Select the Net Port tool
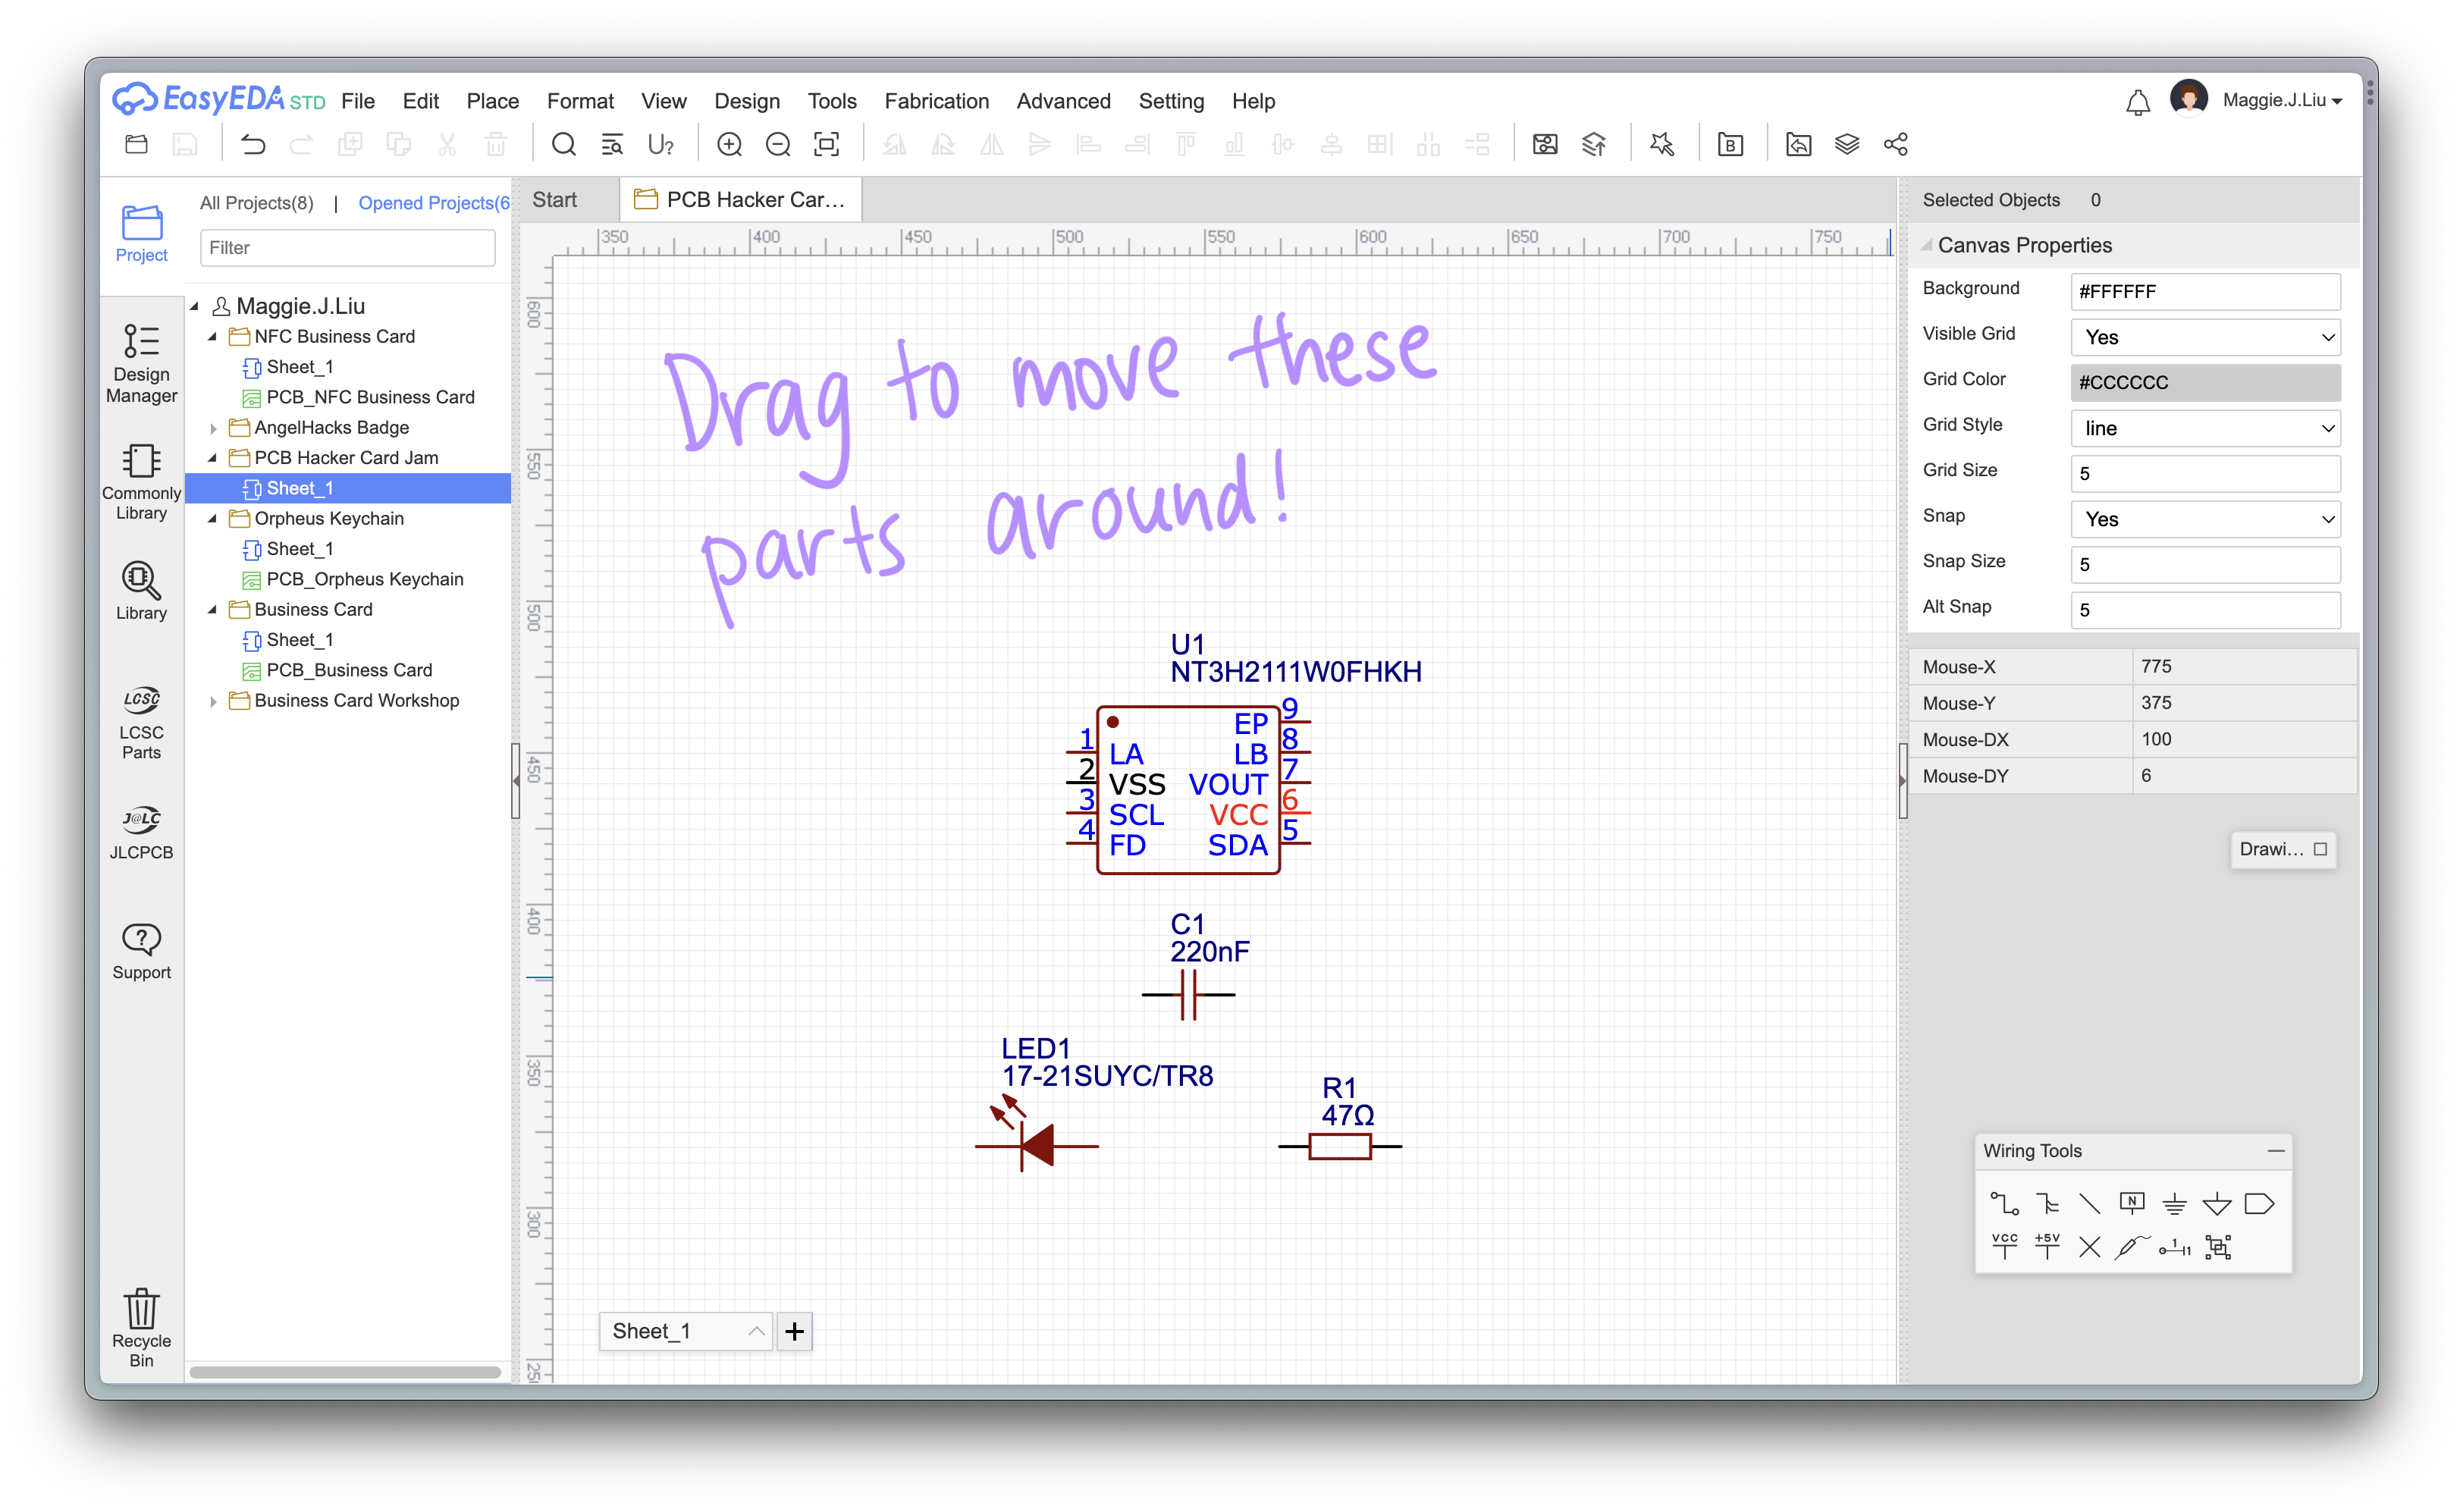Image resolution: width=2463 pixels, height=1512 pixels. pos(2259,1203)
